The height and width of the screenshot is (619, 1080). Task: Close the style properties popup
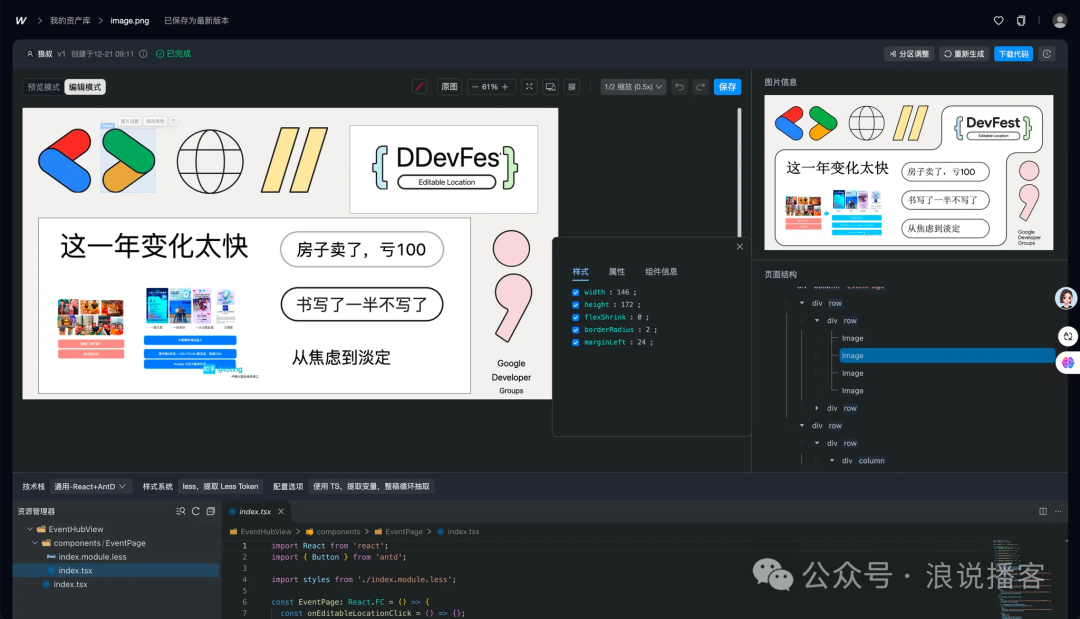click(740, 246)
